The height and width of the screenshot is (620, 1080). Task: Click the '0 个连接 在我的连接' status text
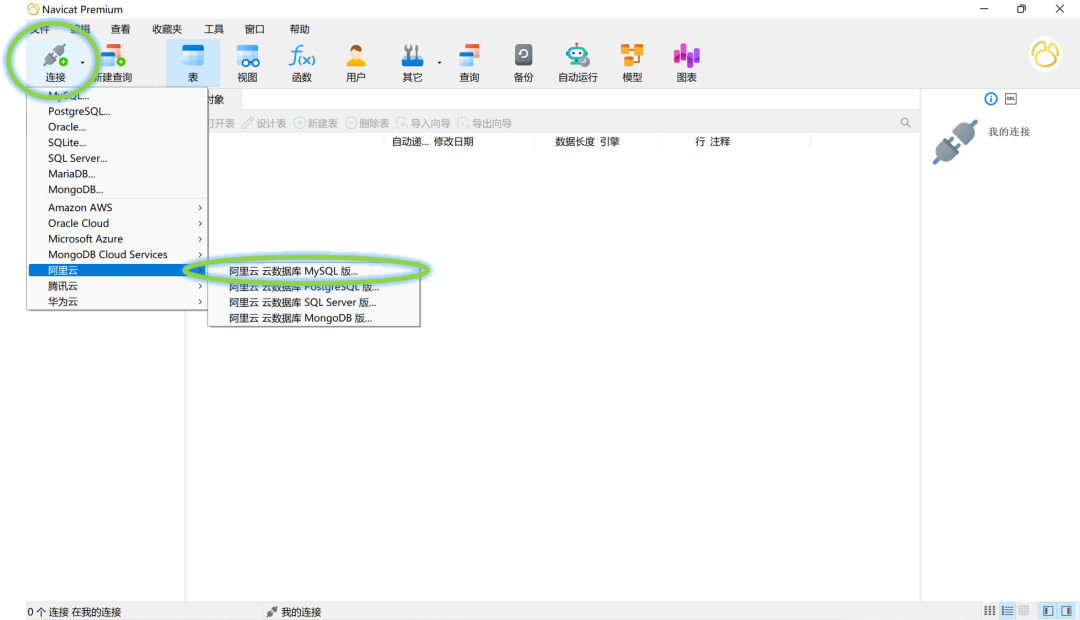(74, 612)
